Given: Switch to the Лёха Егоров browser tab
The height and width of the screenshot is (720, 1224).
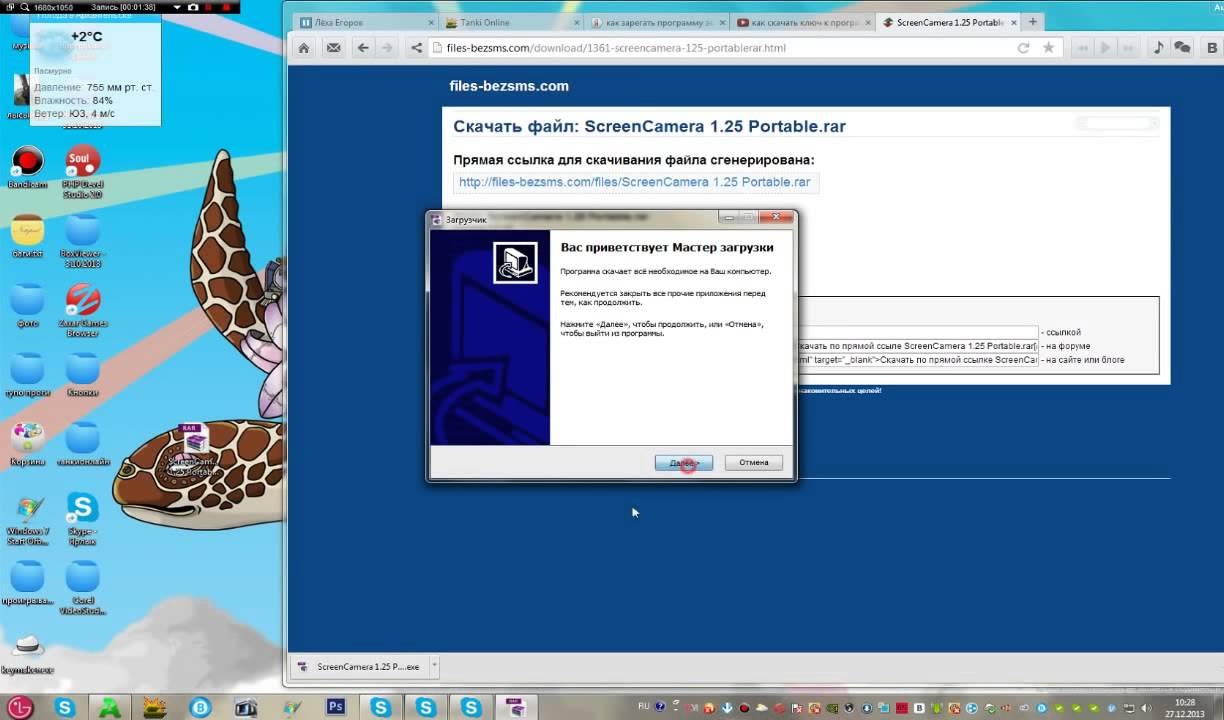Looking at the screenshot, I should coord(366,22).
